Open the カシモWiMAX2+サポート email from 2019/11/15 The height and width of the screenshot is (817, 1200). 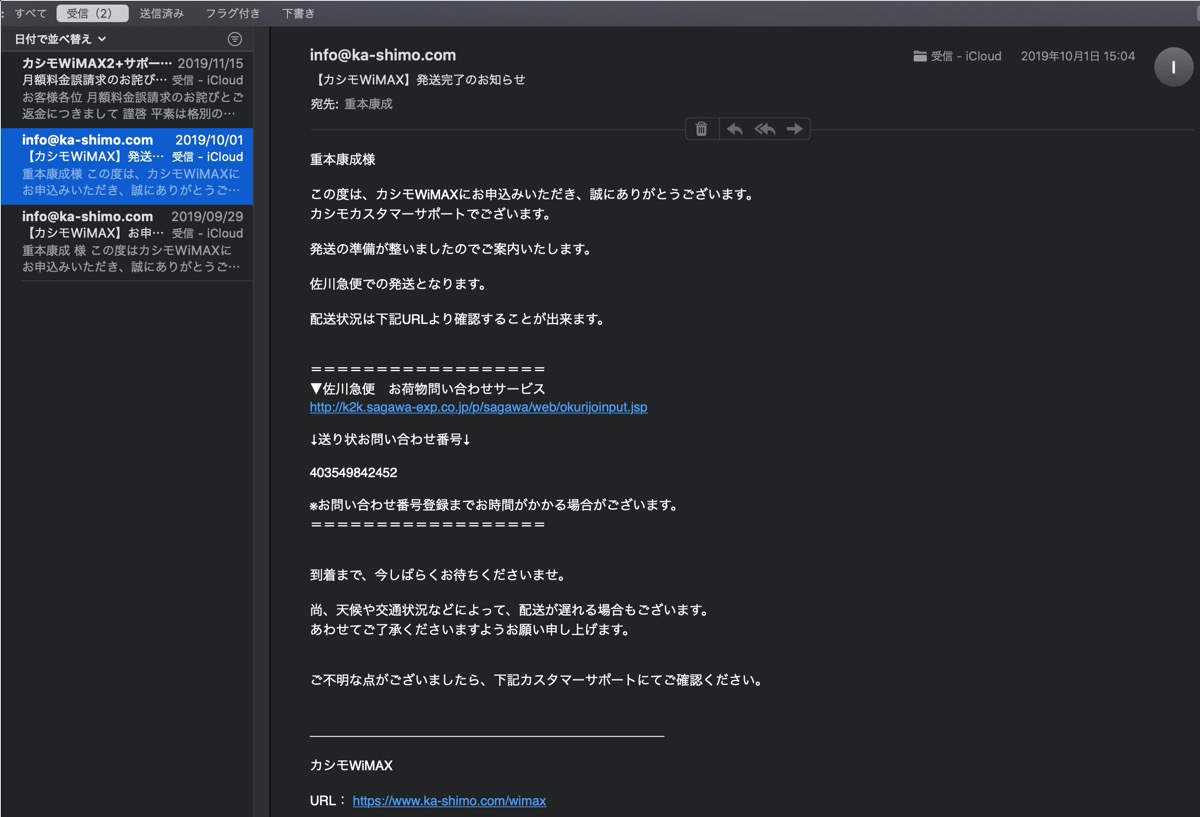click(127, 88)
